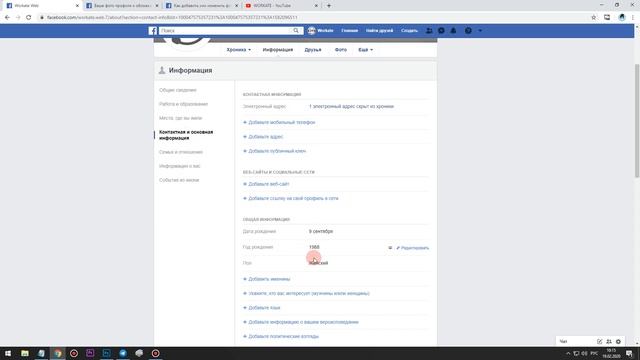This screenshot has height=360, width=640.
Task: Click the Chrome profile avatar icon
Action: point(622,18)
